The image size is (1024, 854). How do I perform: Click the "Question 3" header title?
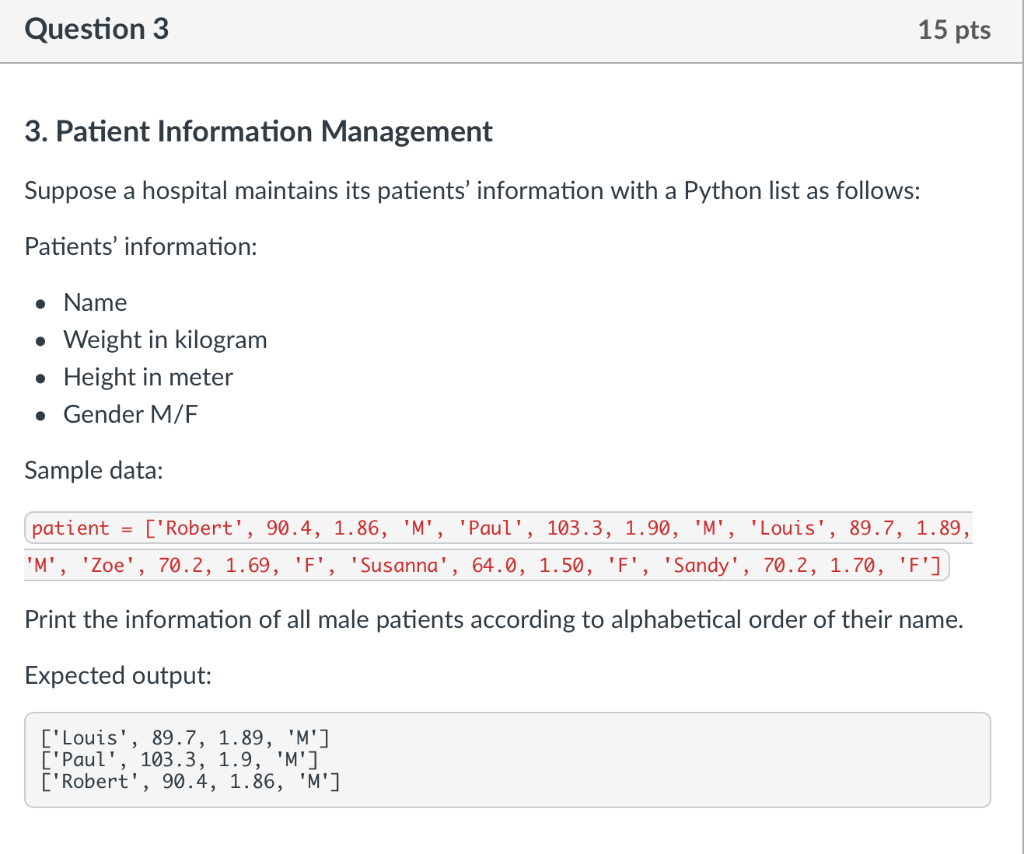coord(96,30)
